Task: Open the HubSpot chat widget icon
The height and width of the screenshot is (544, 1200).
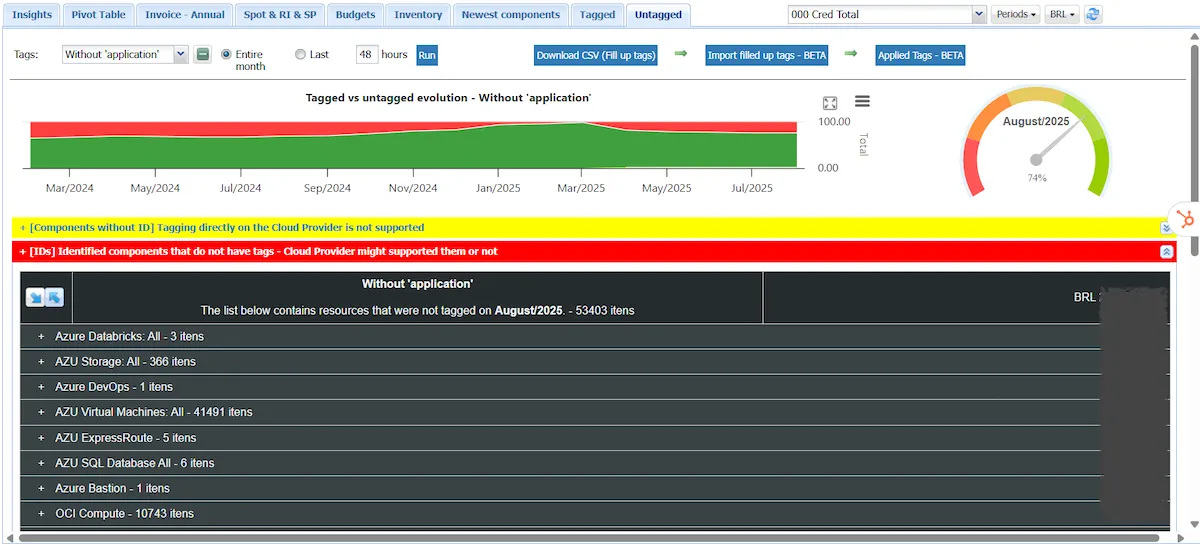Action: coord(1185,219)
